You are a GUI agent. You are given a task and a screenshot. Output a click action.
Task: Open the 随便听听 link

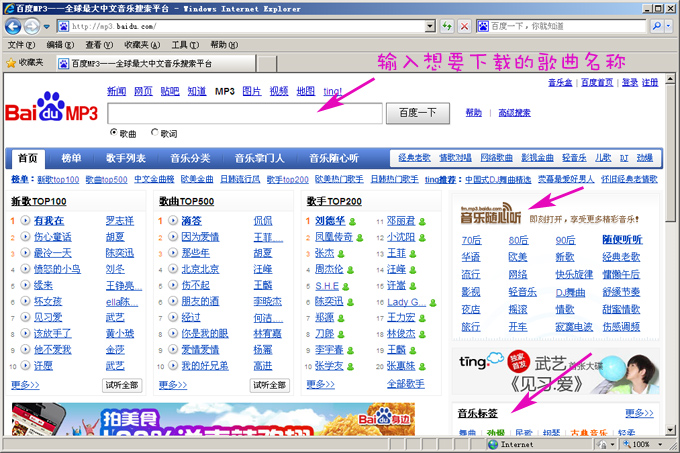point(622,240)
